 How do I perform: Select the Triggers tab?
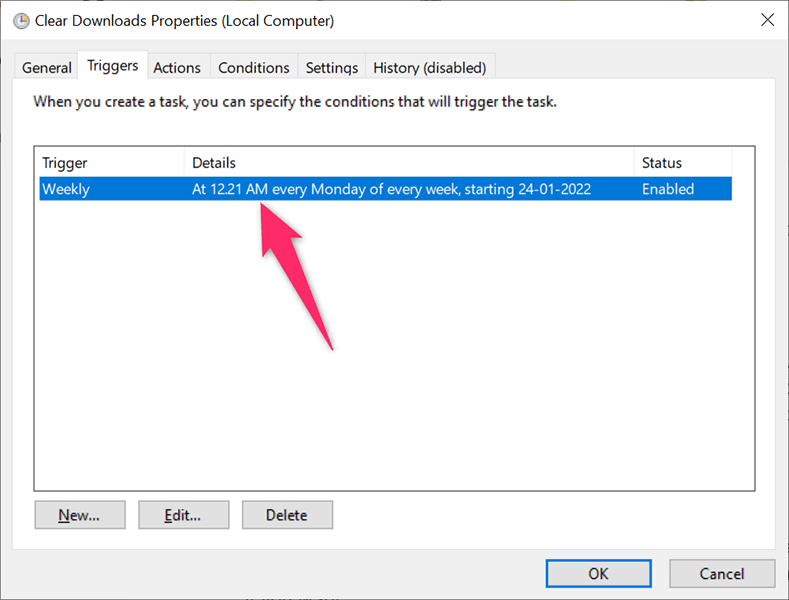click(x=113, y=66)
